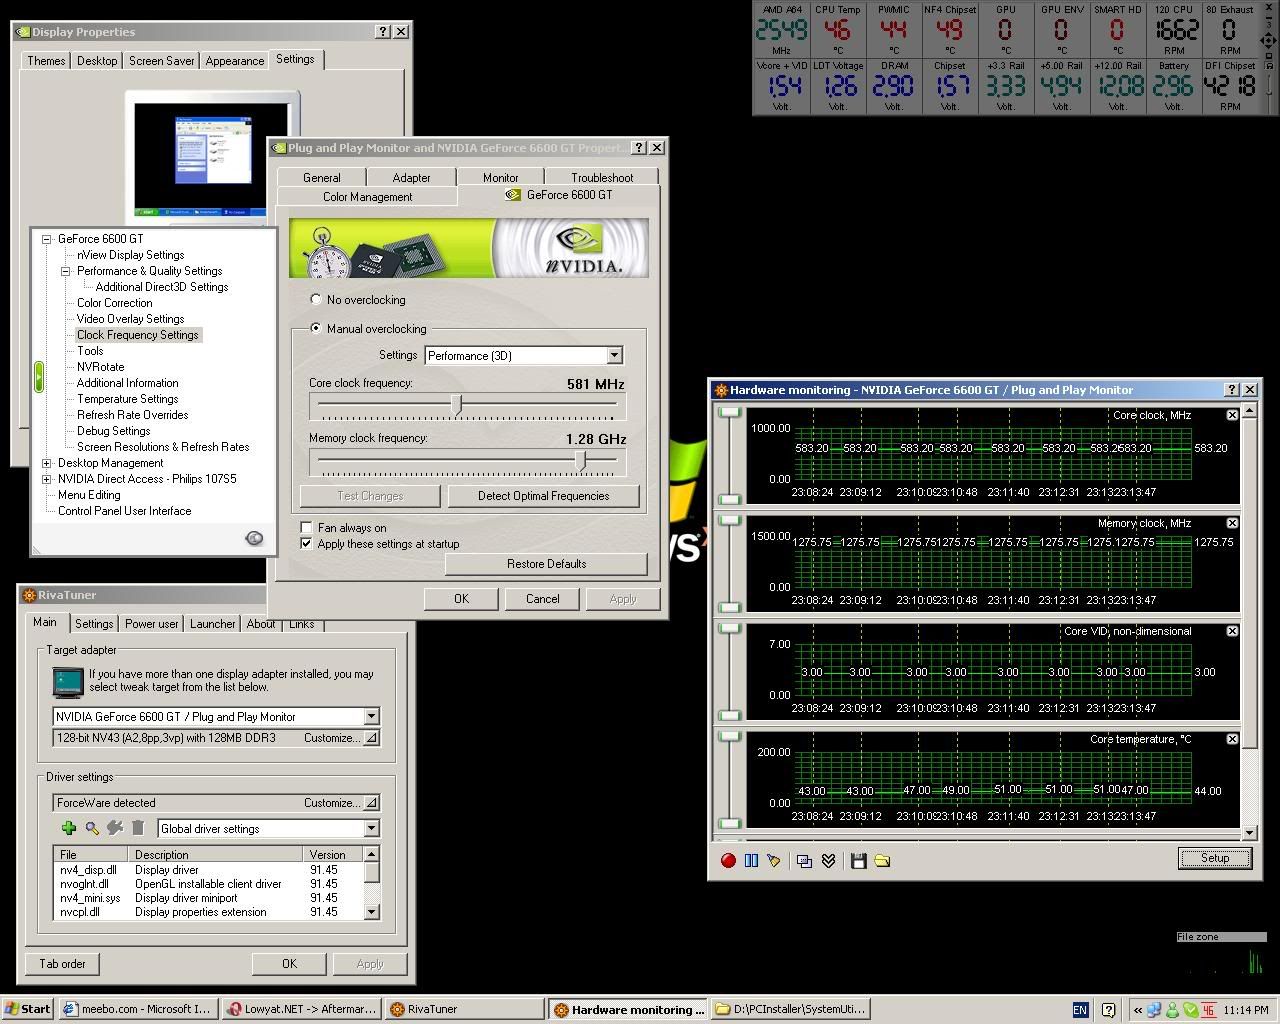Click the broom clear-history icon
The height and width of the screenshot is (1024, 1280).
(773, 861)
